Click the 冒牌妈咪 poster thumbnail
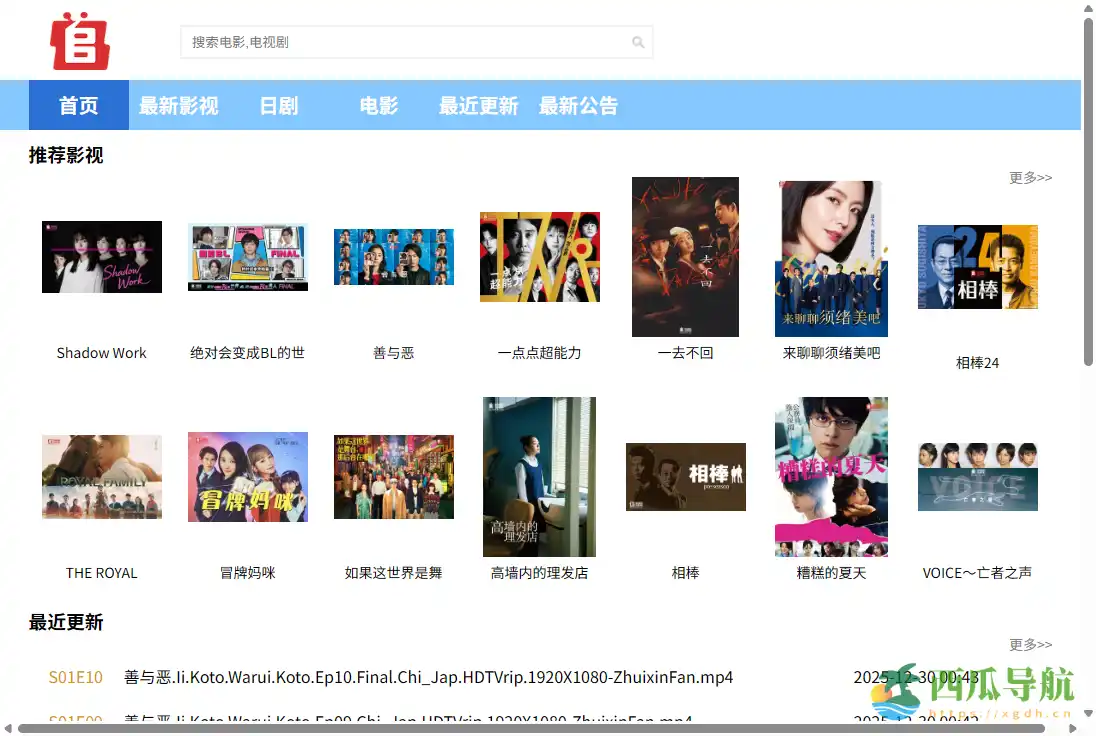The image size is (1096, 736). (248, 477)
